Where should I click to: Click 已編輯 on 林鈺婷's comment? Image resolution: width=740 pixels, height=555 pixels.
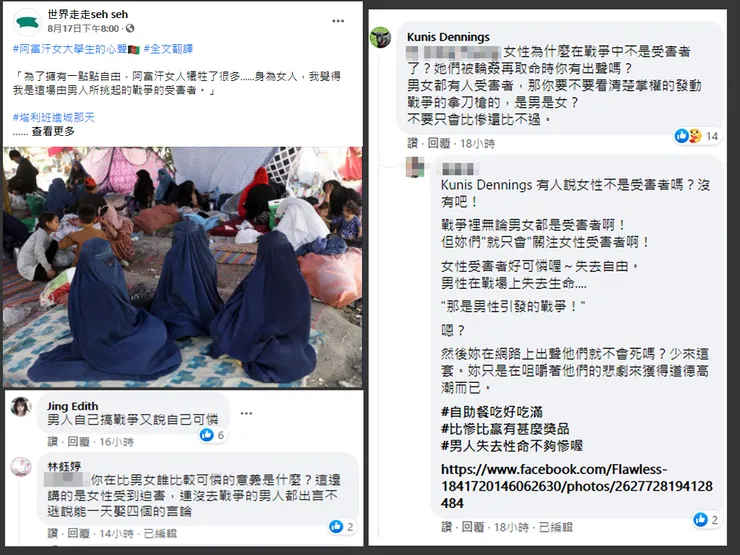(160, 533)
